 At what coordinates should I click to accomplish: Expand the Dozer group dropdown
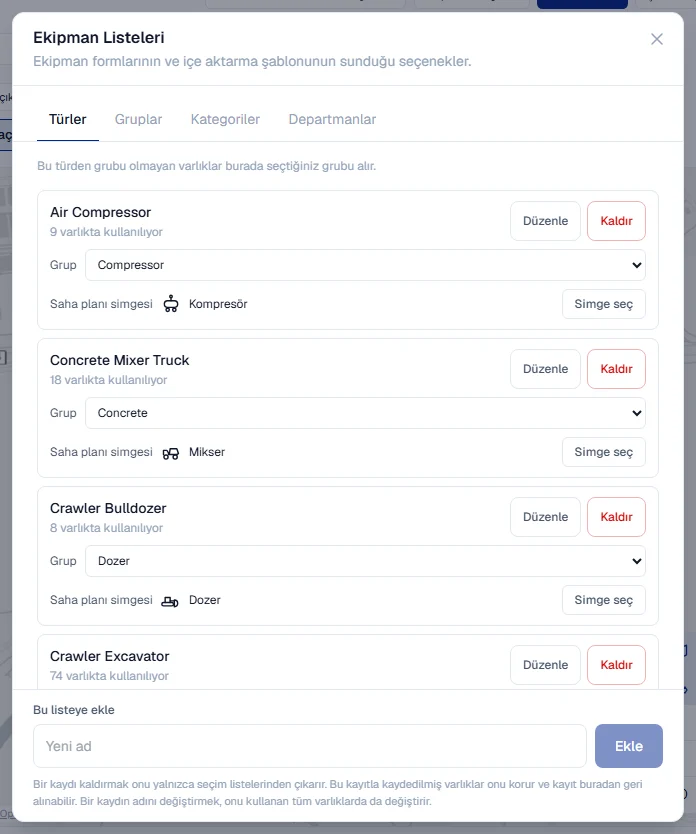point(365,561)
